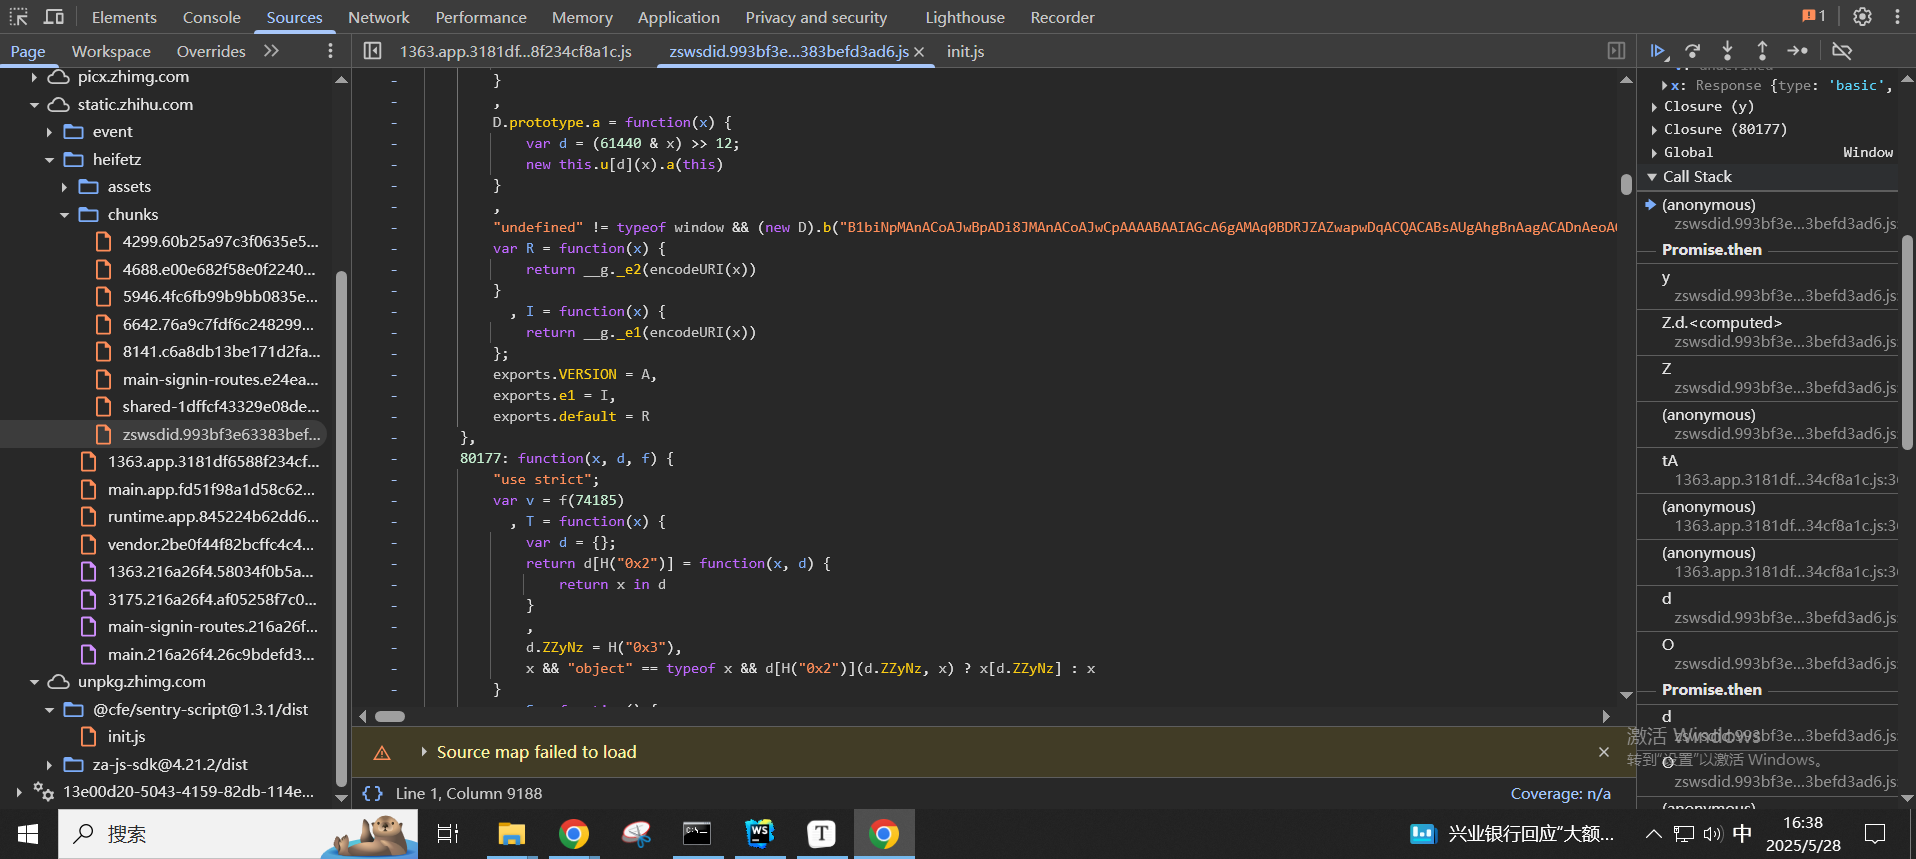The image size is (1916, 859).
Task: Toggle the device toolbar icon
Action: tap(54, 17)
